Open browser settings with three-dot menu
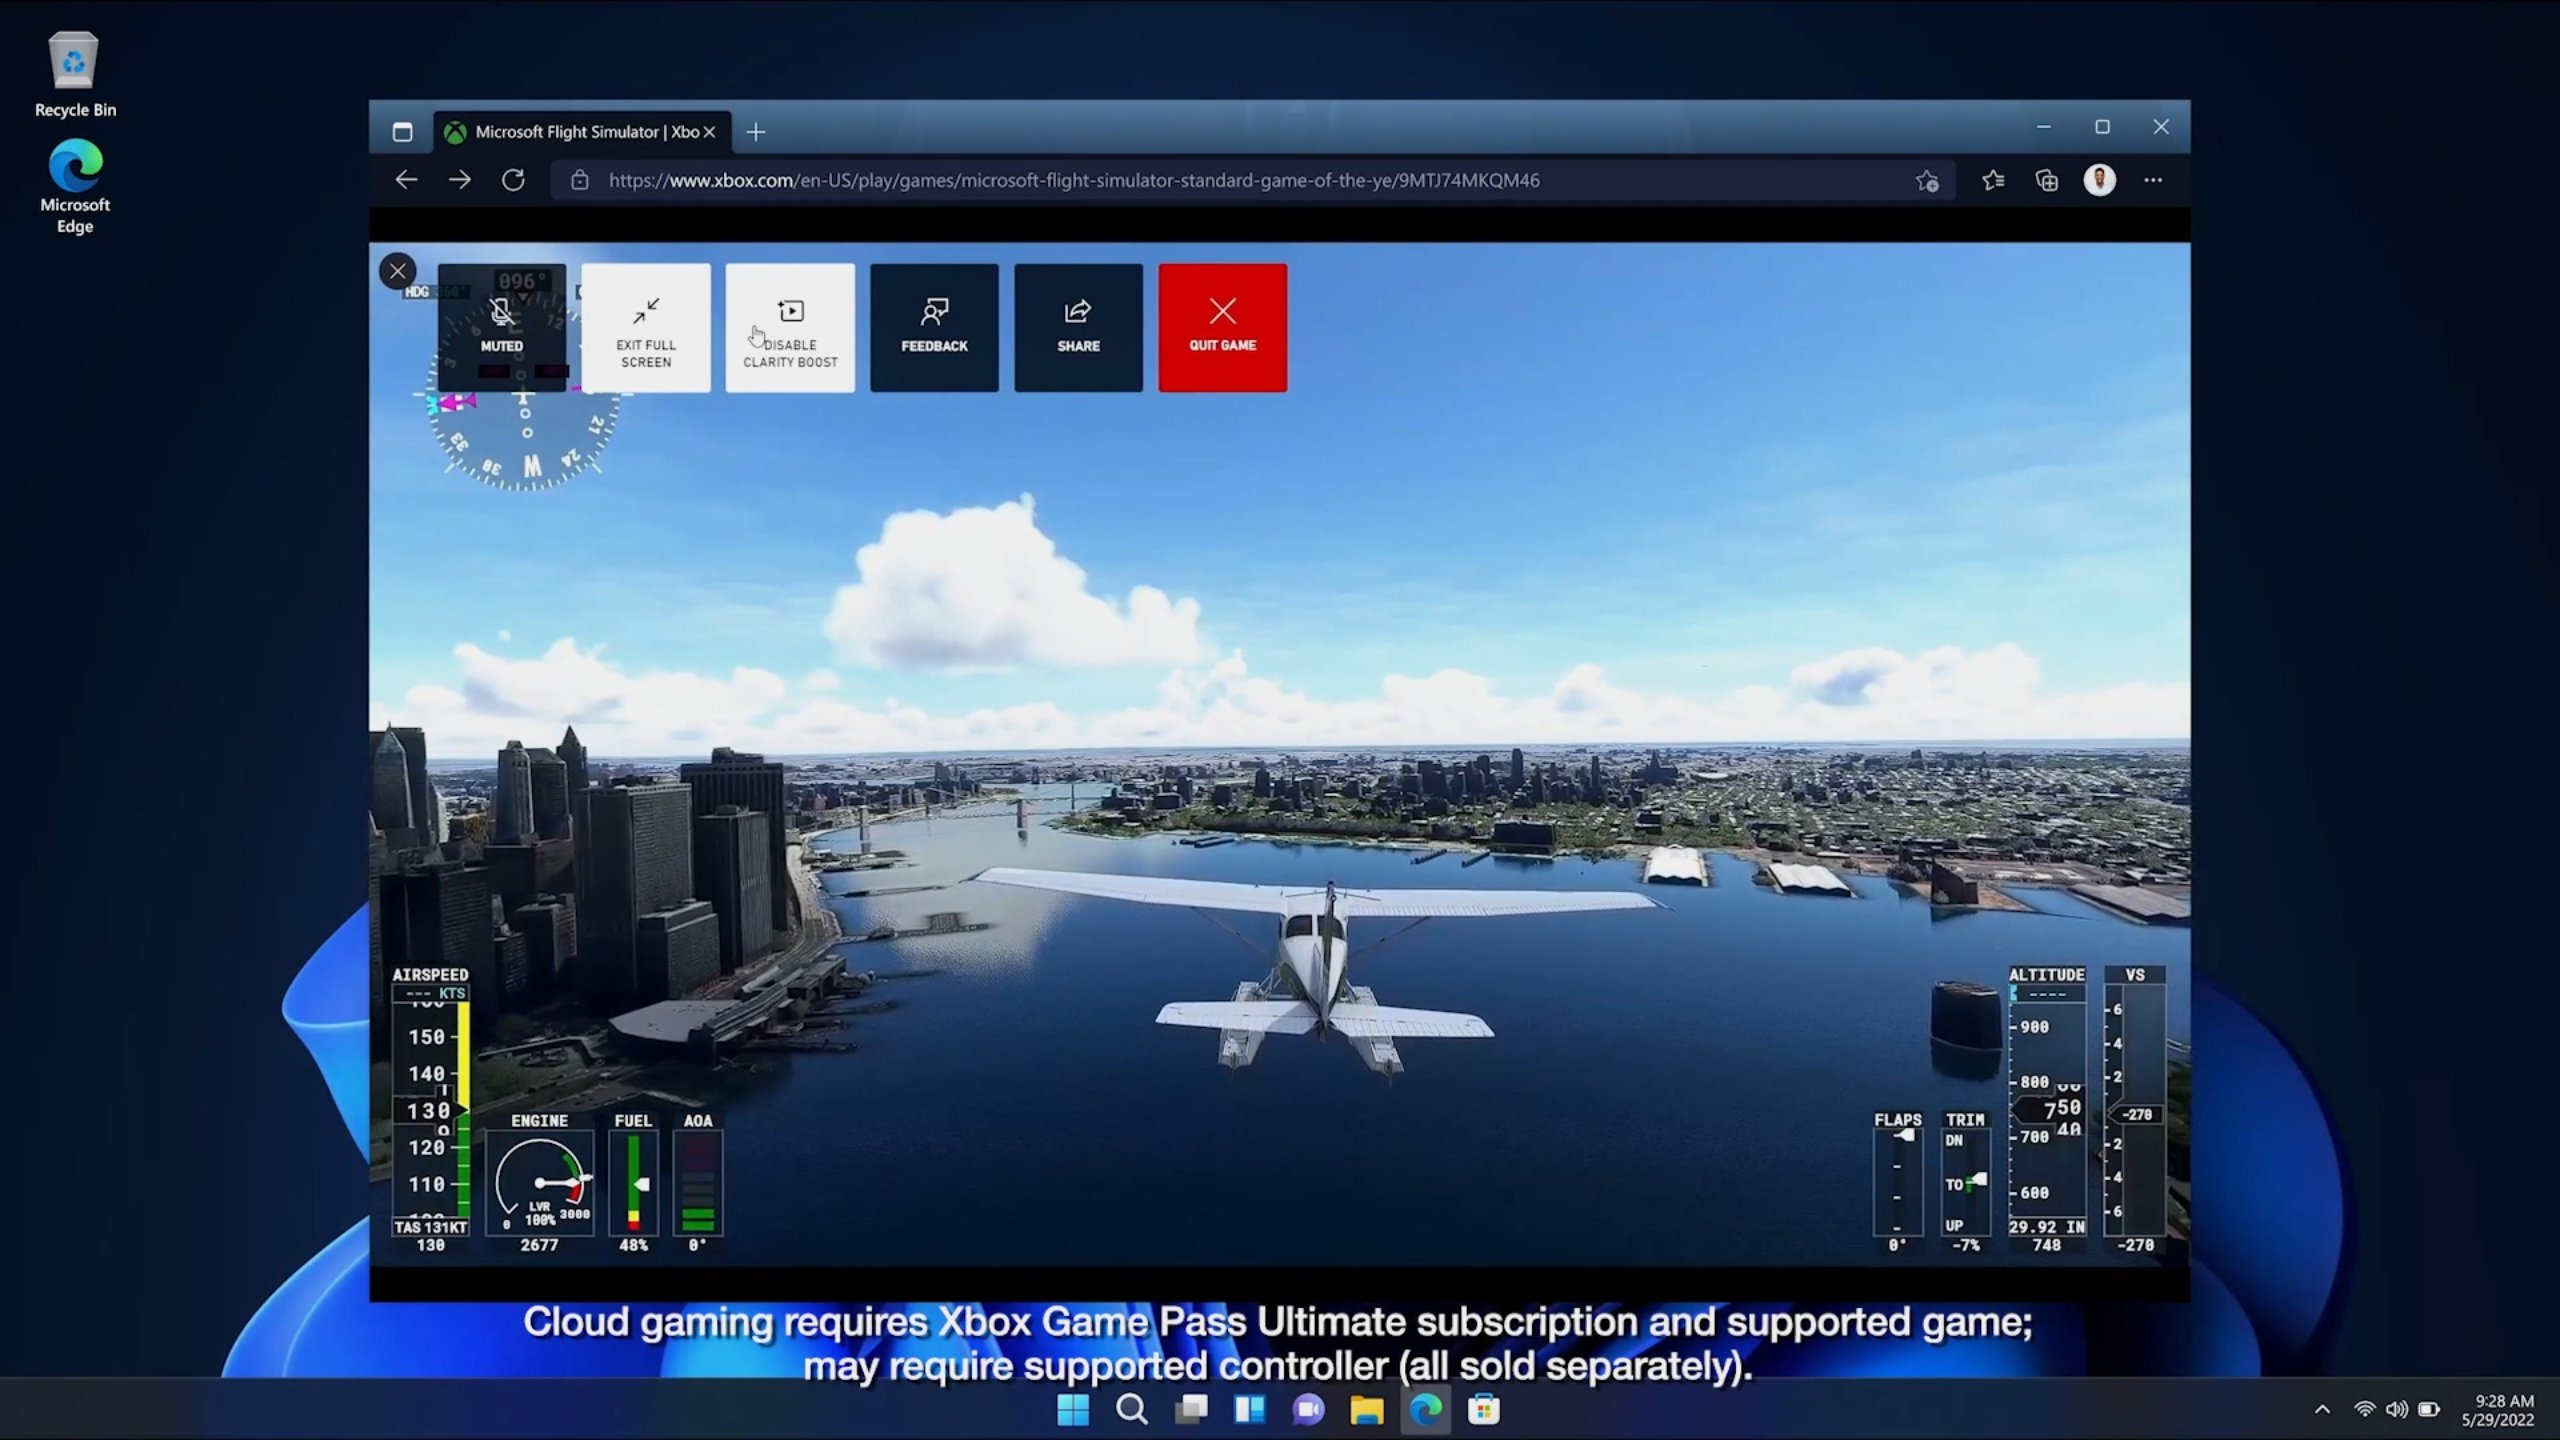This screenshot has width=2560, height=1440. (2154, 178)
